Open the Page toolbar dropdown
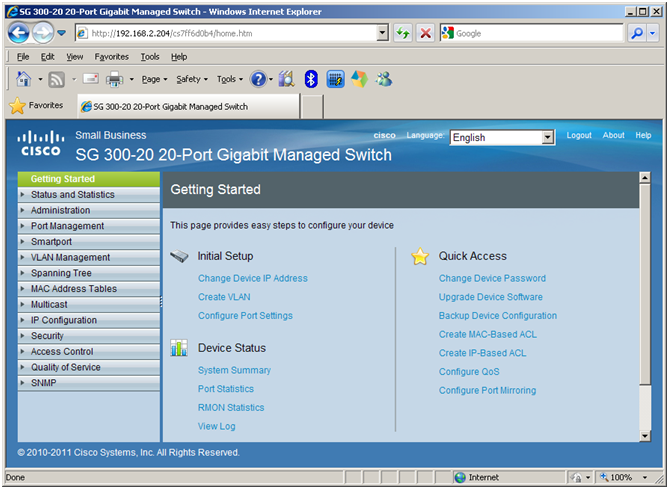This screenshot has width=669, height=489. [154, 79]
